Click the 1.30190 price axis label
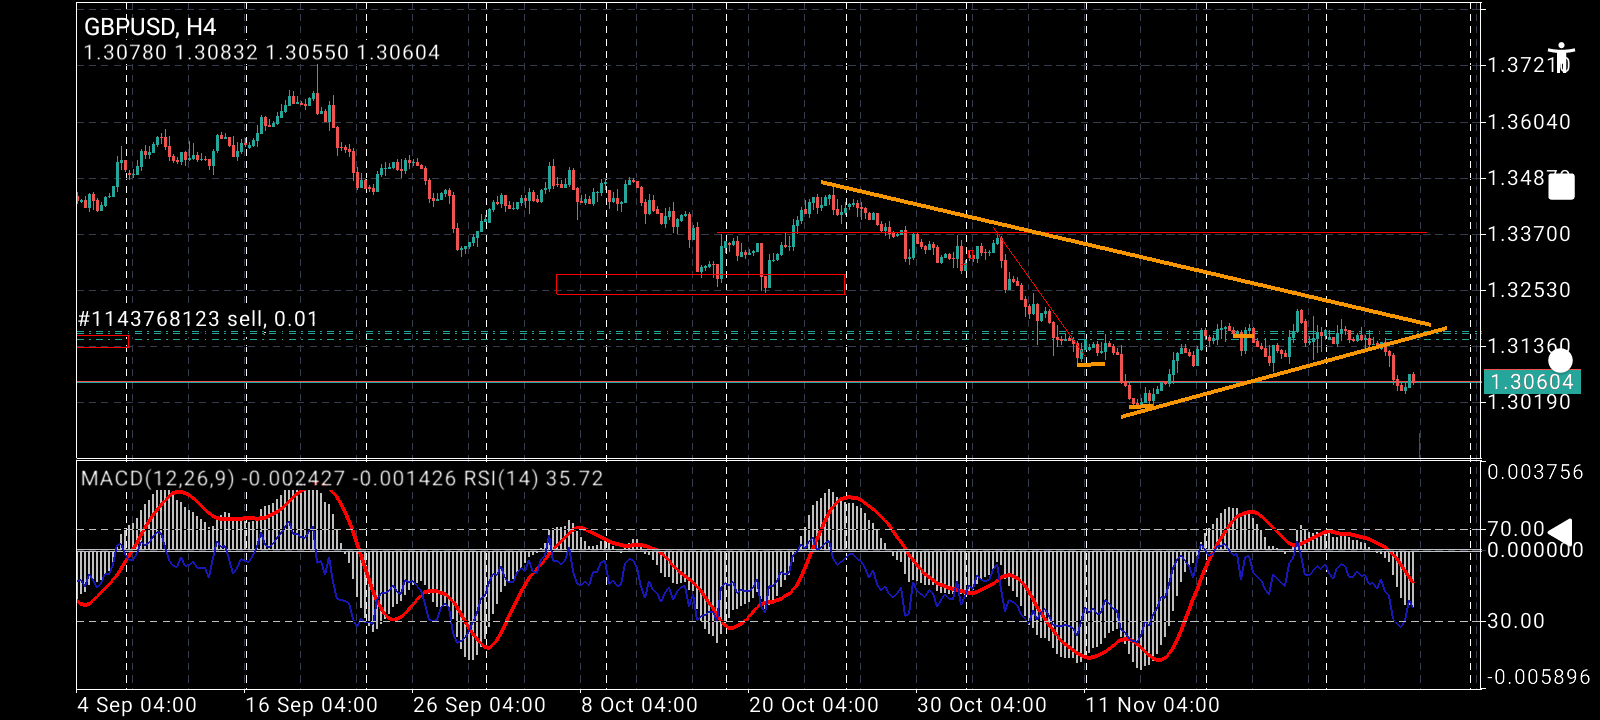This screenshot has height=720, width=1600. click(x=1529, y=402)
